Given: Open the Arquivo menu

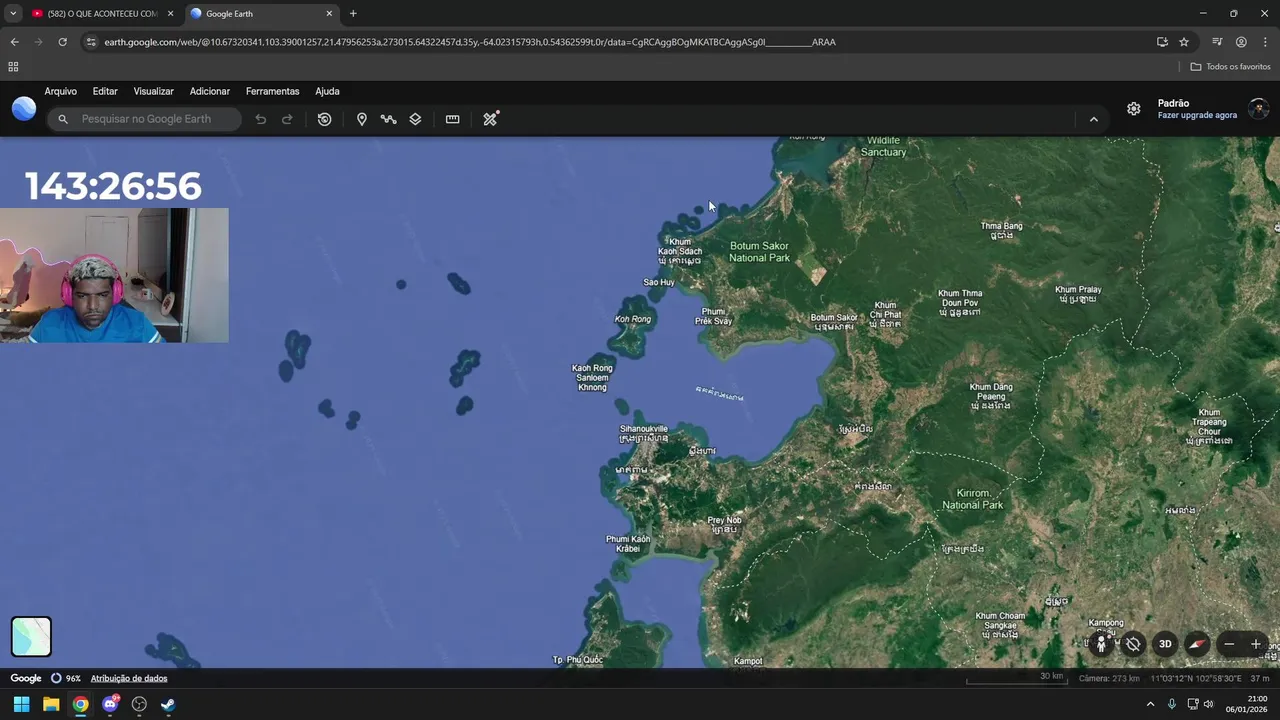Looking at the screenshot, I should pyautogui.click(x=60, y=91).
